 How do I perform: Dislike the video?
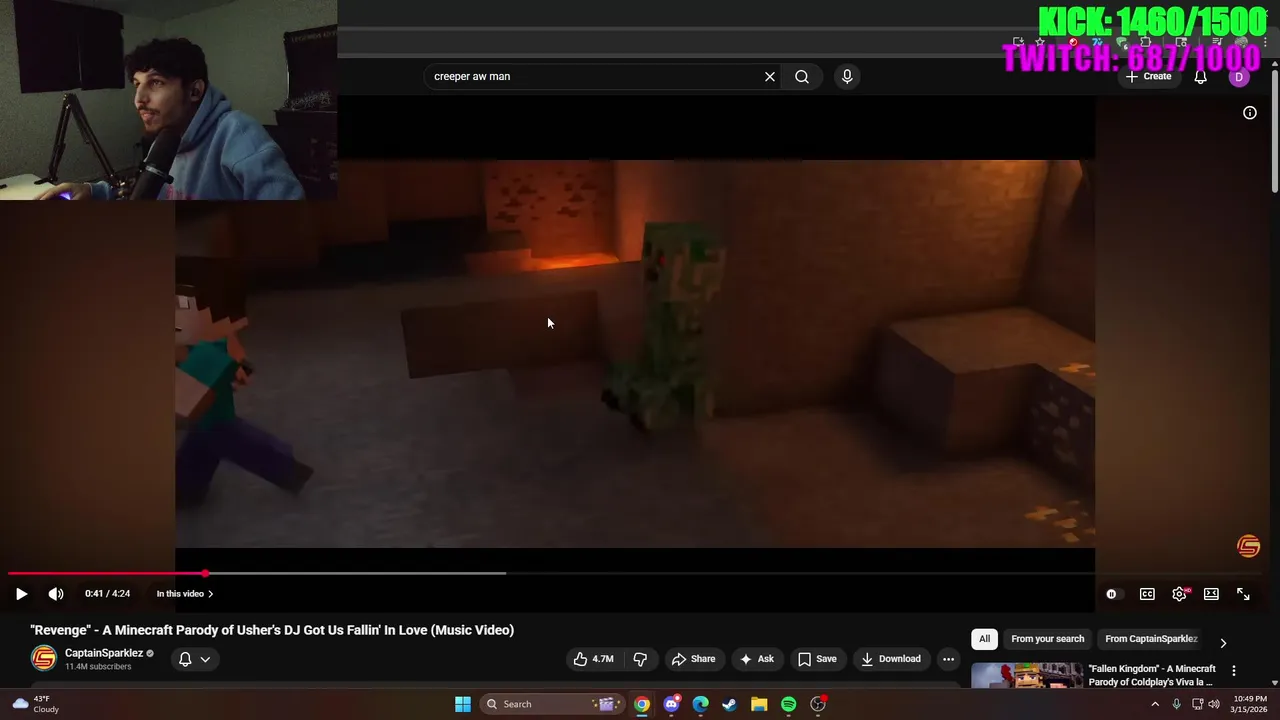click(x=641, y=659)
